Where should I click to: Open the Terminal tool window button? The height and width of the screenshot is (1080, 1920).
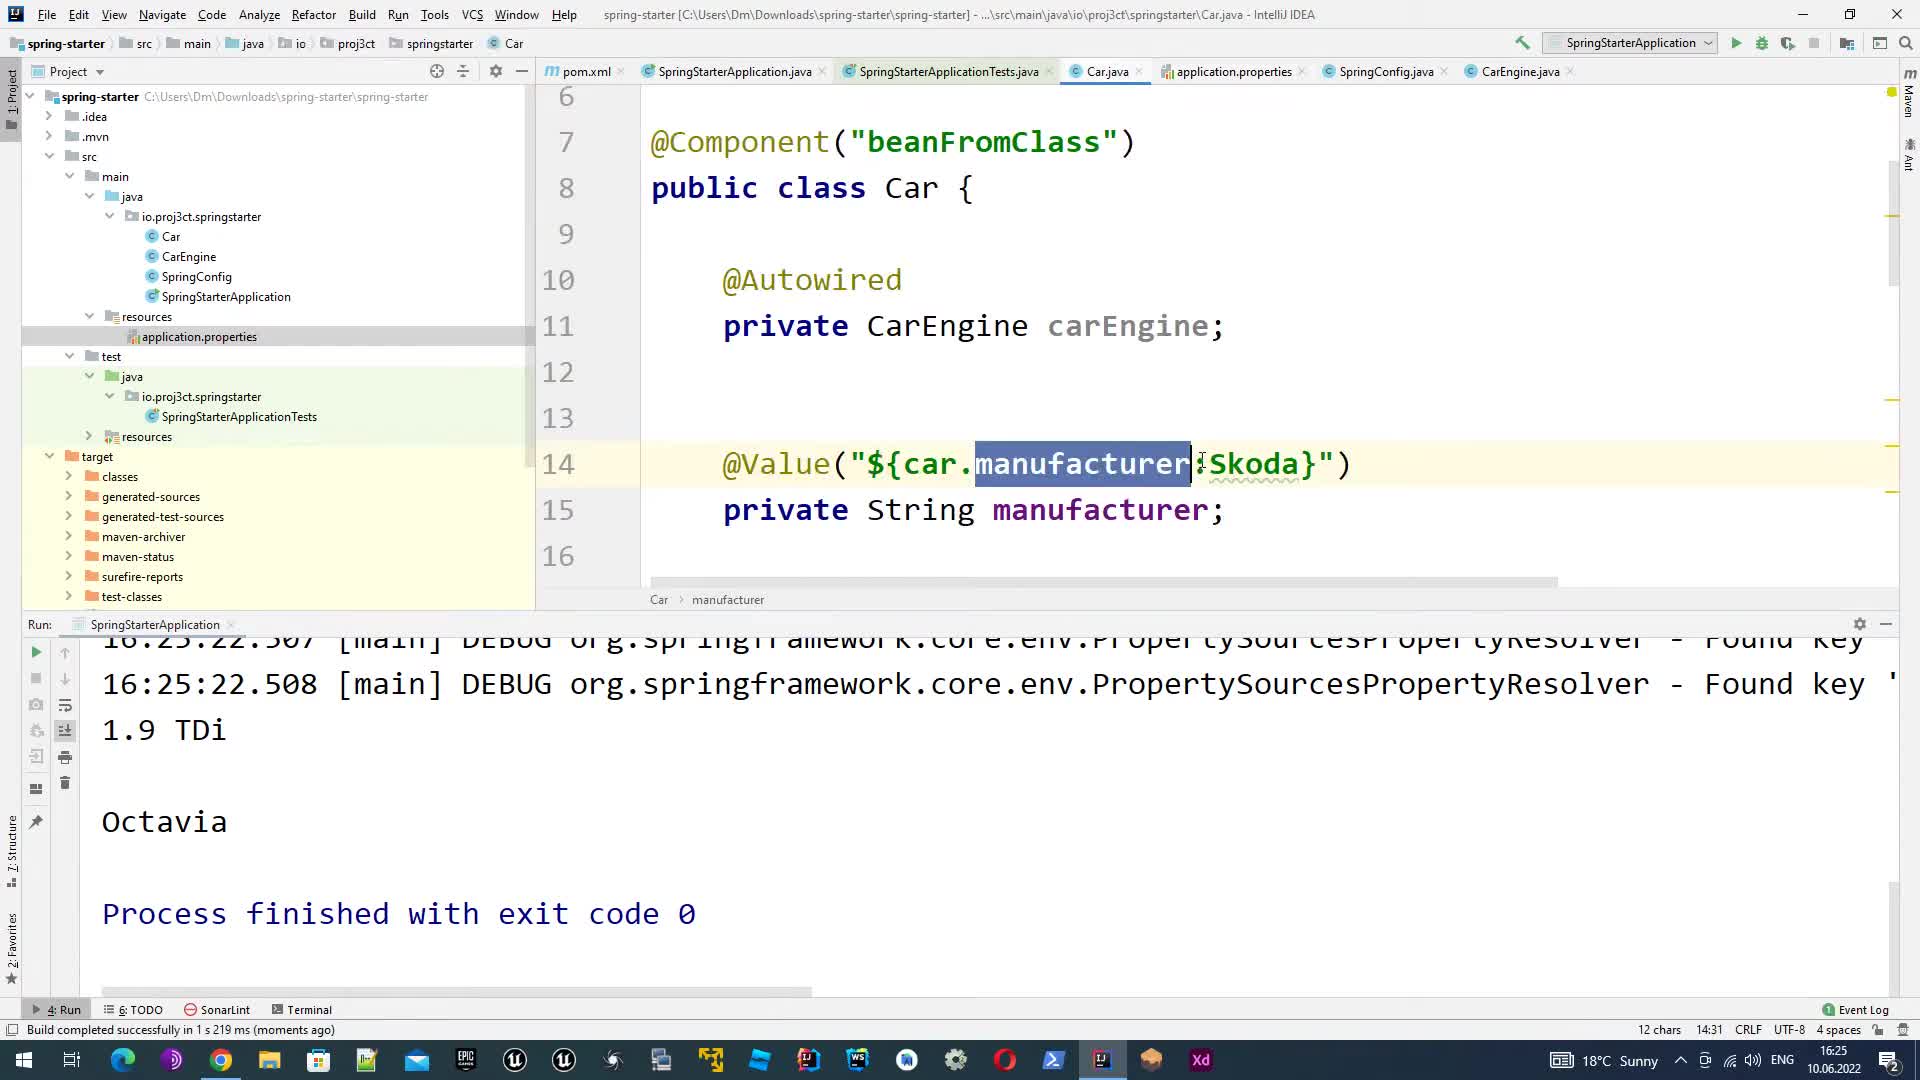tap(302, 1009)
